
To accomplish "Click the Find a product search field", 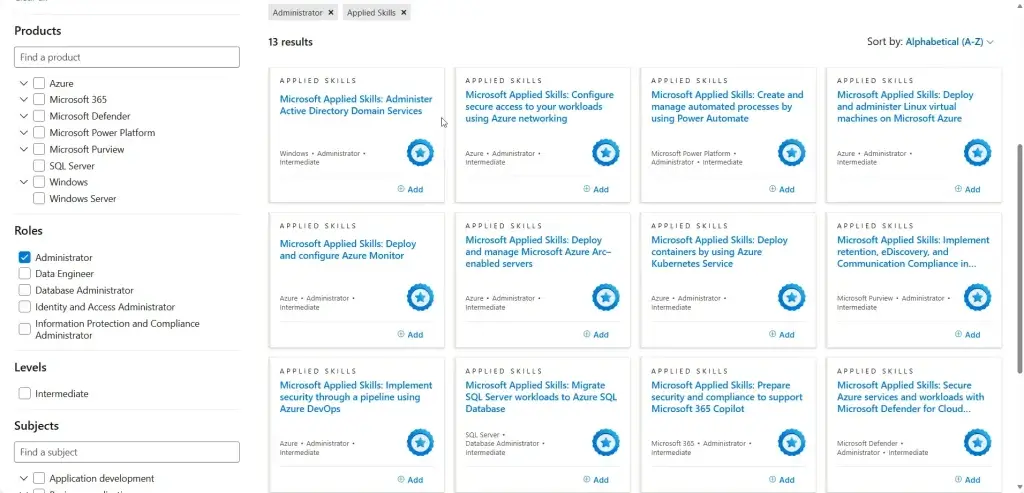I will tap(127, 57).
